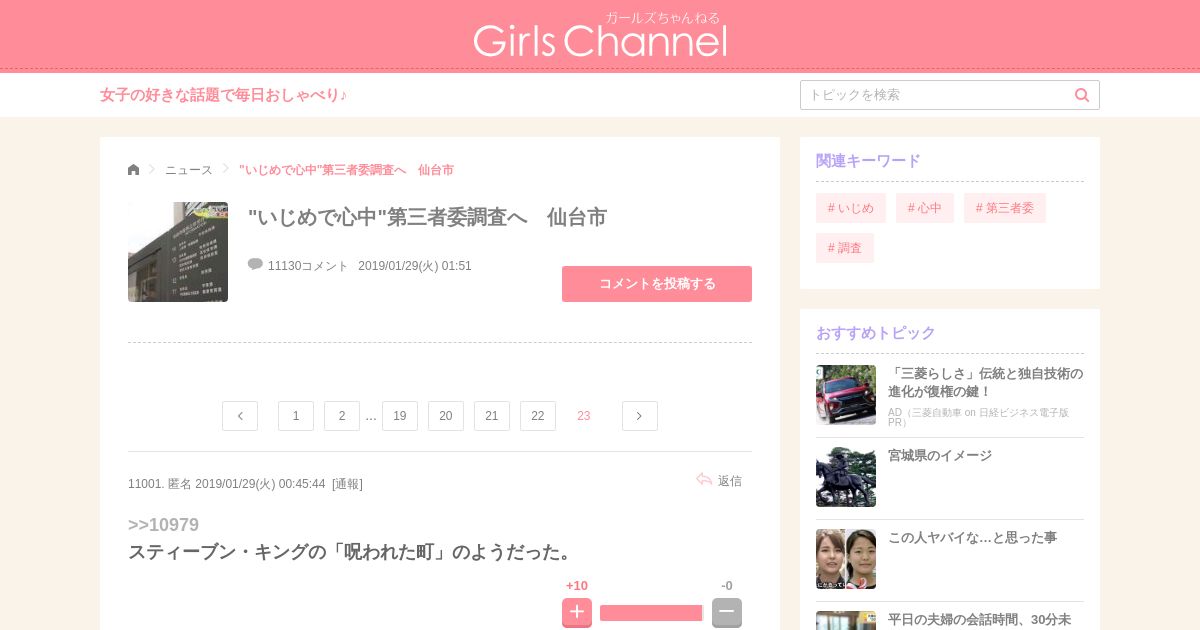The width and height of the screenshot is (1200, 630).
Task: Open ニュース breadcrumb category
Action: tap(189, 170)
